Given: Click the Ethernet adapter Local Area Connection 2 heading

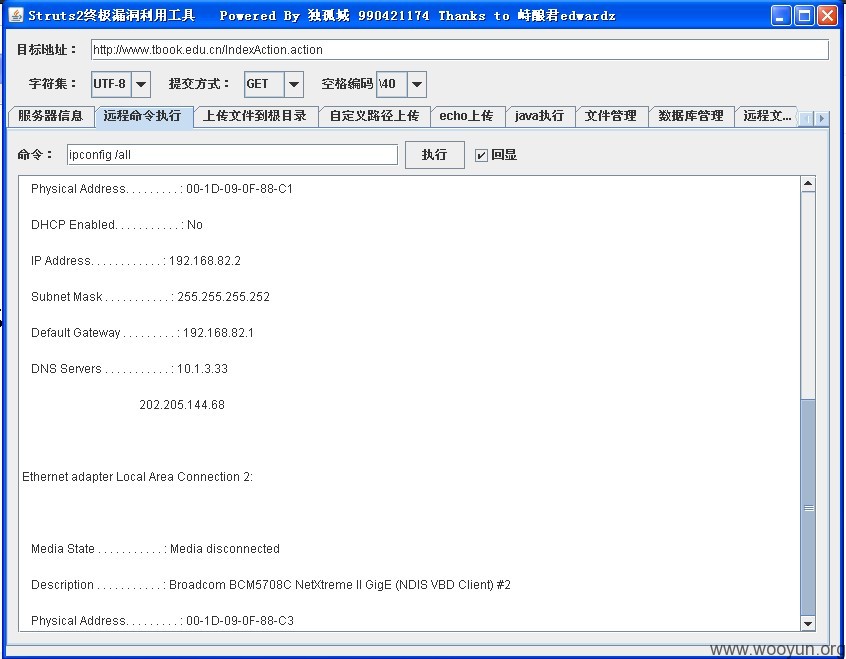Looking at the screenshot, I should coord(138,477).
